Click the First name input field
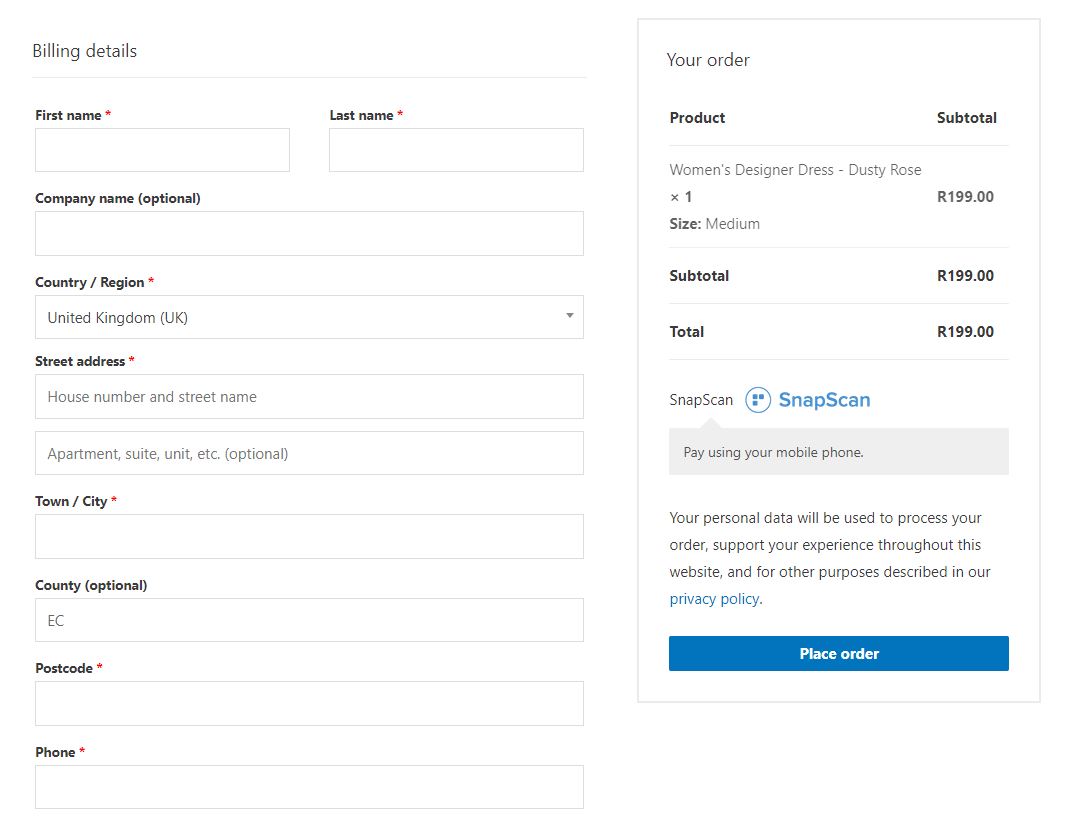The height and width of the screenshot is (819, 1066). 162,150
